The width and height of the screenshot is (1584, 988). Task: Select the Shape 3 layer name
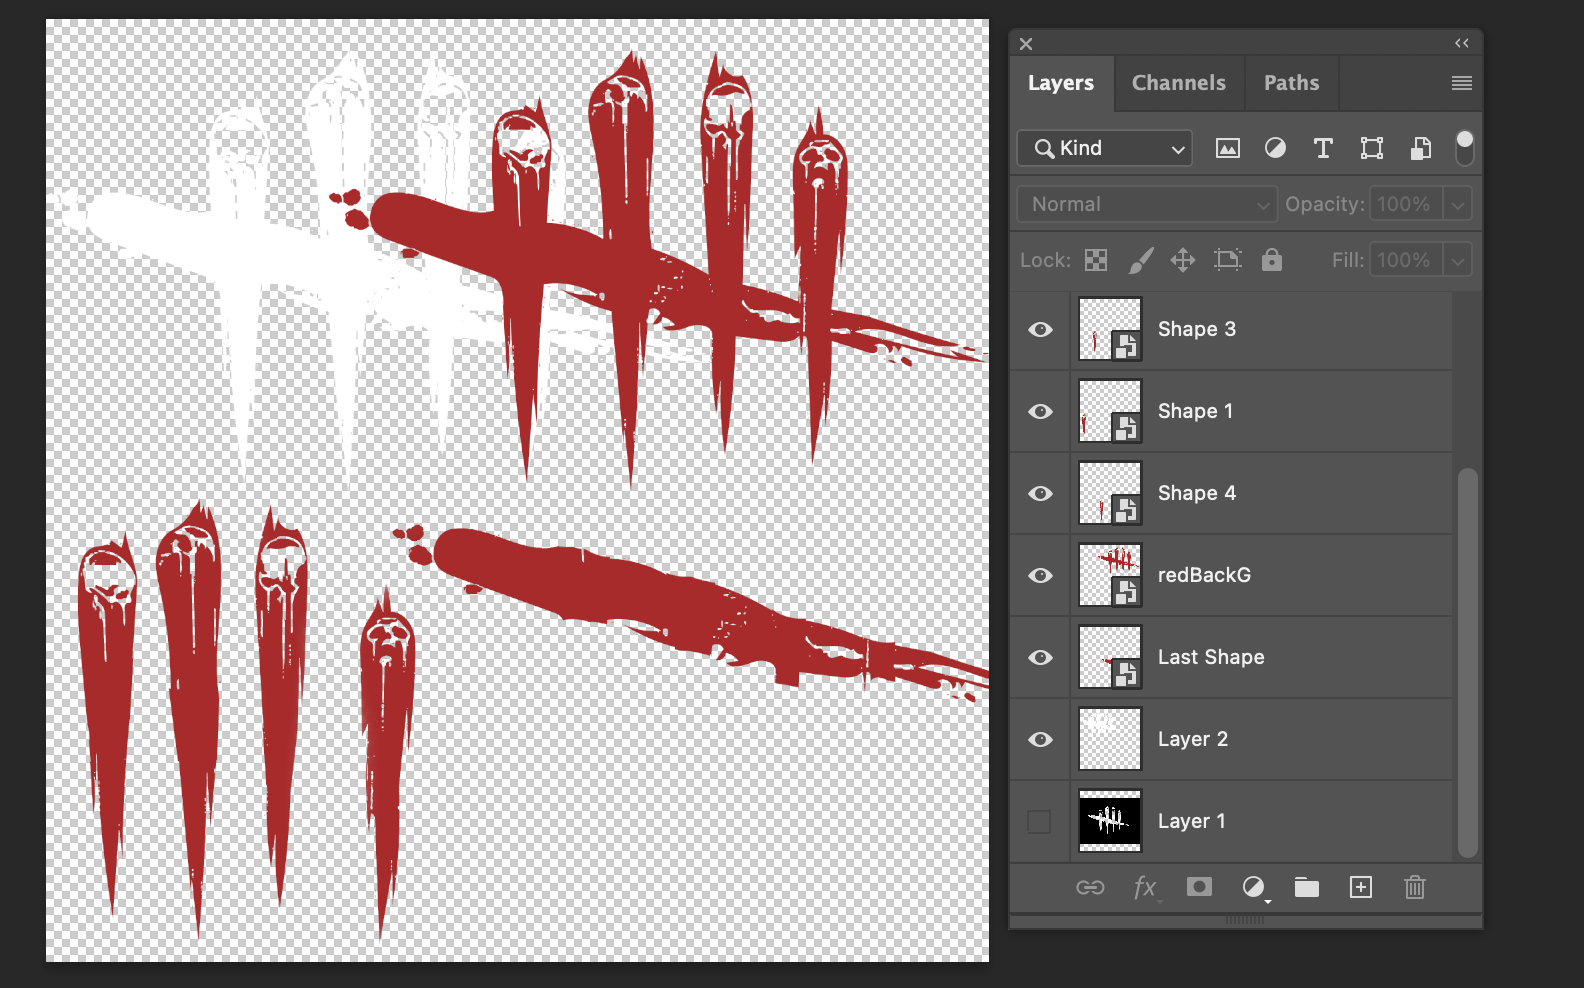1197,329
